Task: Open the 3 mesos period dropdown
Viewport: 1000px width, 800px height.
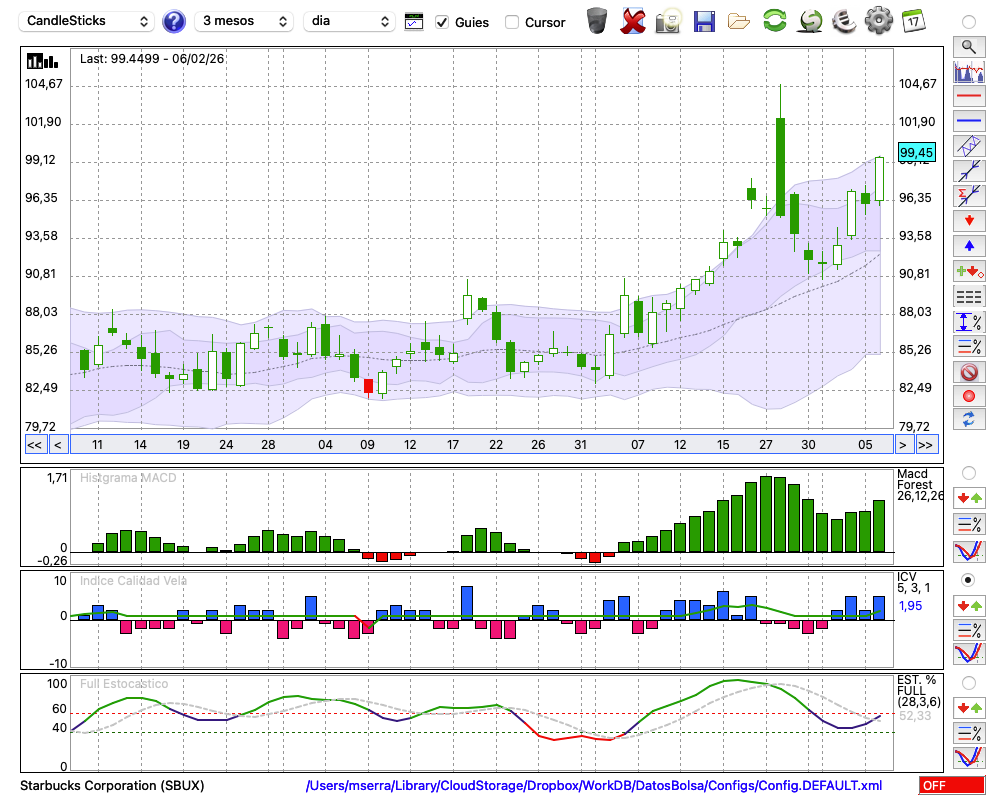Action: 244,21
